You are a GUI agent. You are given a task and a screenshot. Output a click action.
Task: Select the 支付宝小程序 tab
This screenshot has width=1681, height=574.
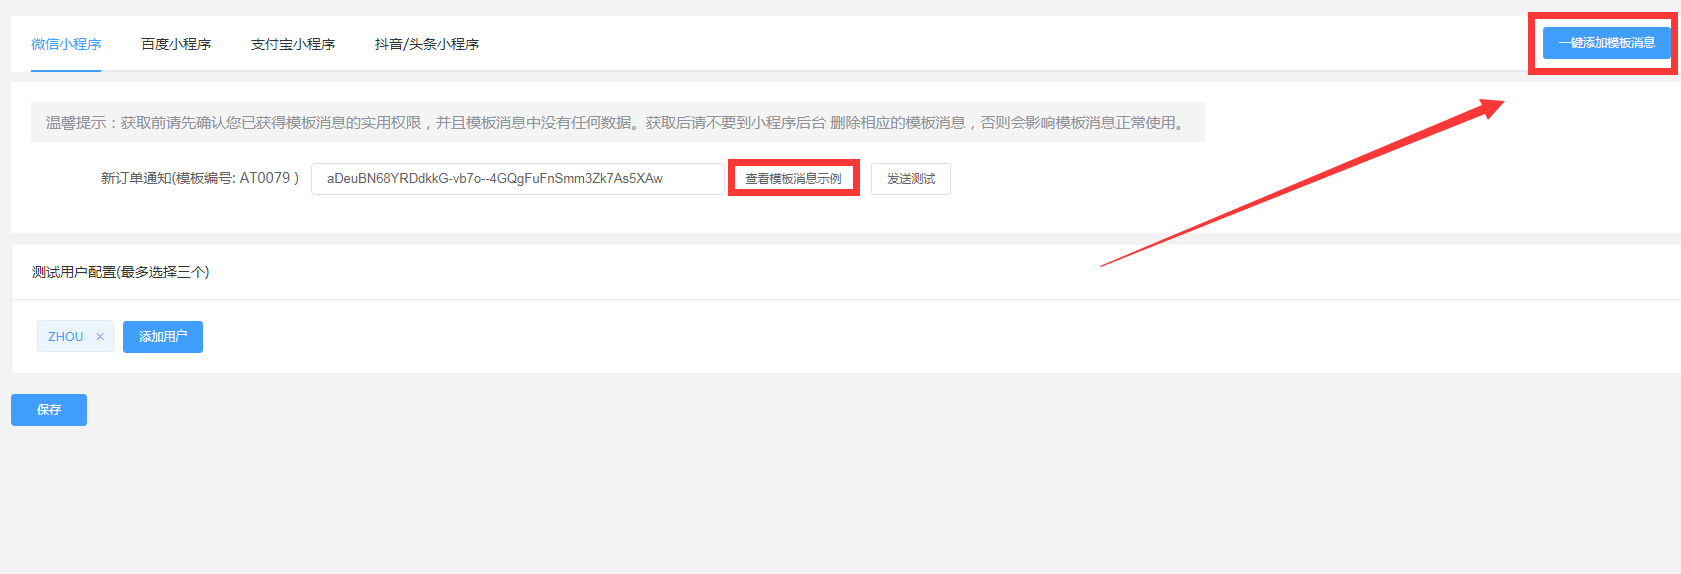click(x=293, y=44)
